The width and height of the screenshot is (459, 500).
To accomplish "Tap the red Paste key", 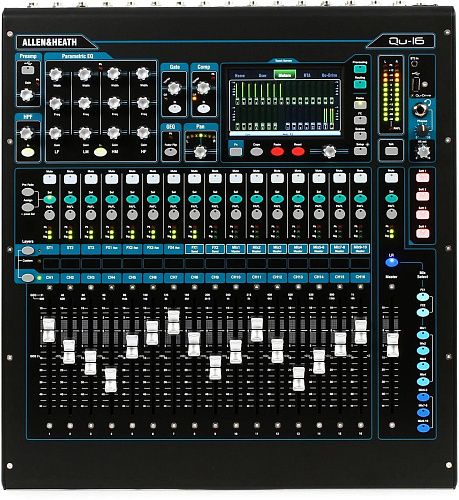I will point(277,152).
